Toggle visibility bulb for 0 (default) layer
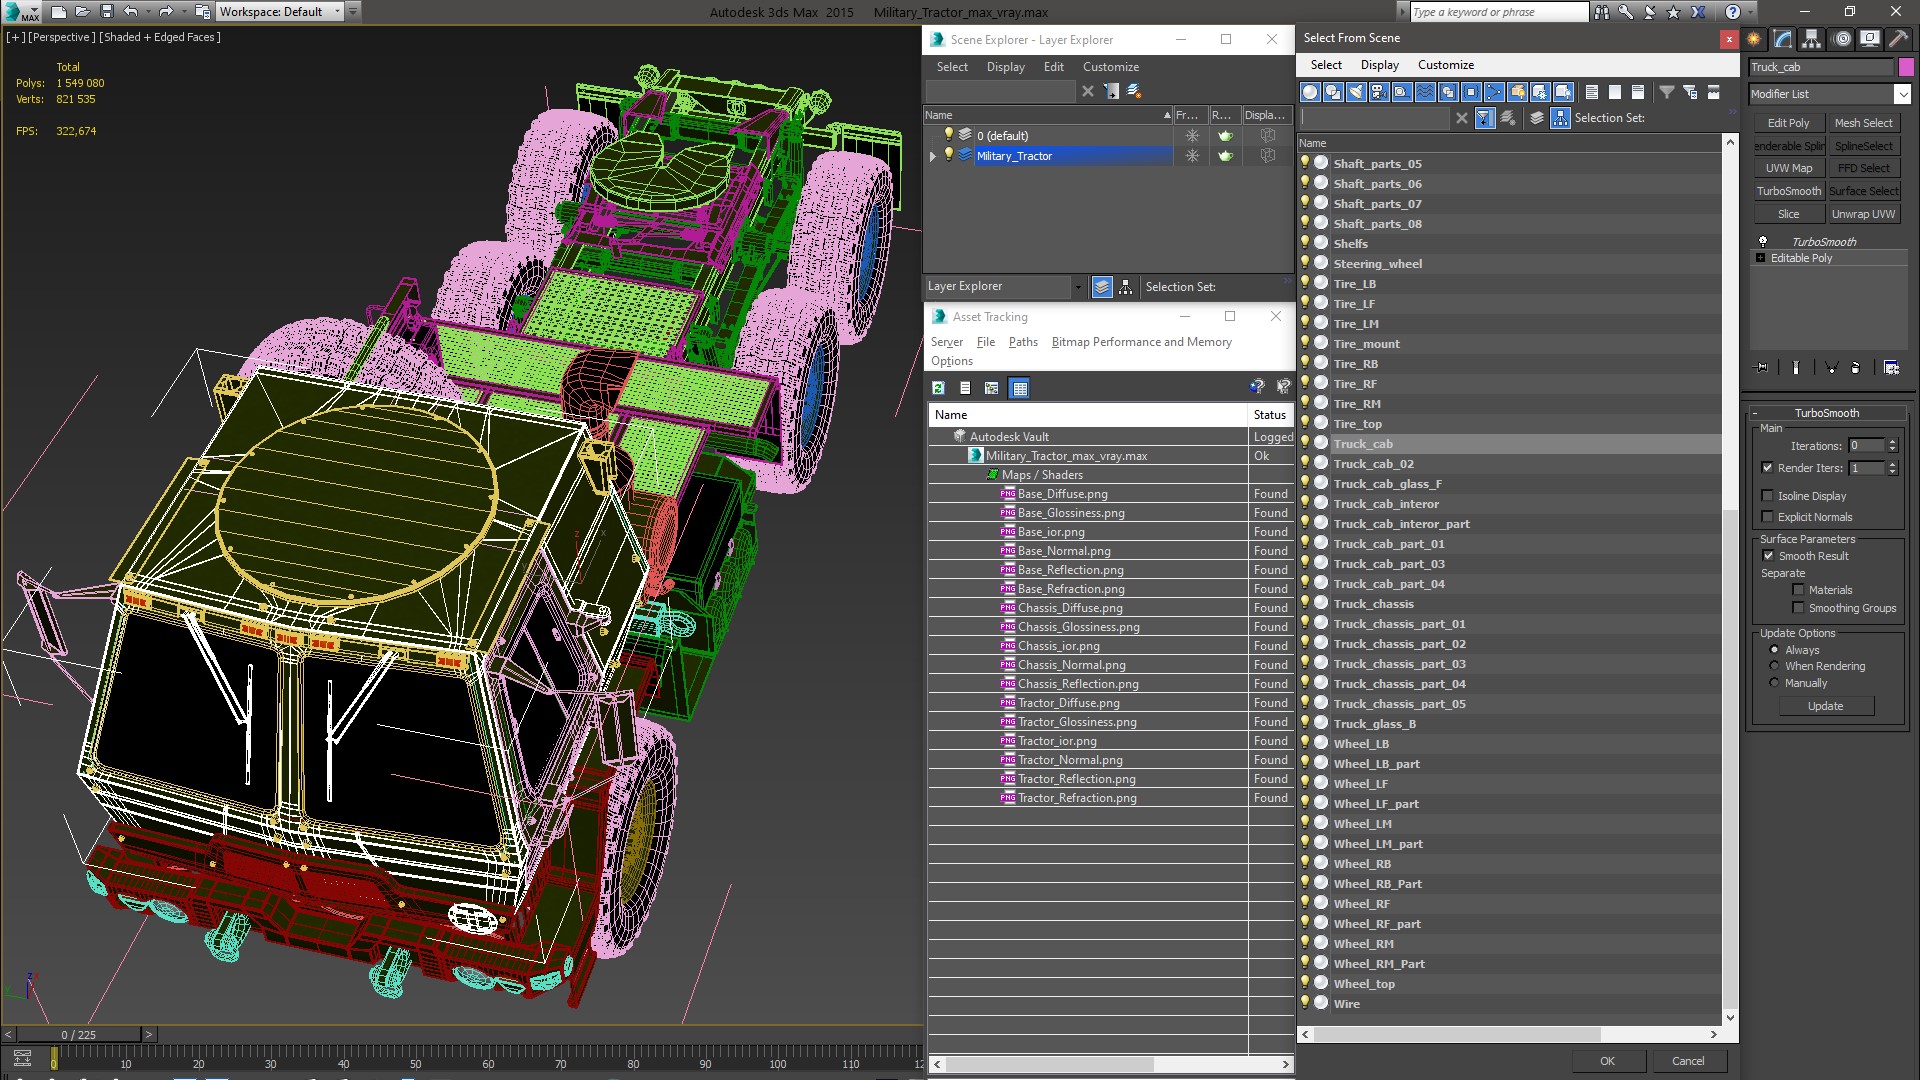 coord(949,135)
